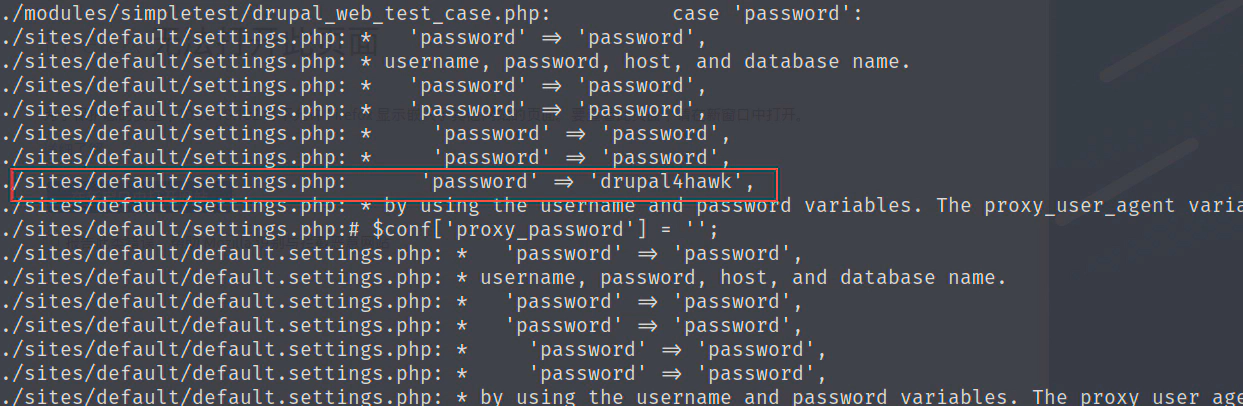Click the 'password' key on the drupal4hawk line

pyautogui.click(x=475, y=182)
